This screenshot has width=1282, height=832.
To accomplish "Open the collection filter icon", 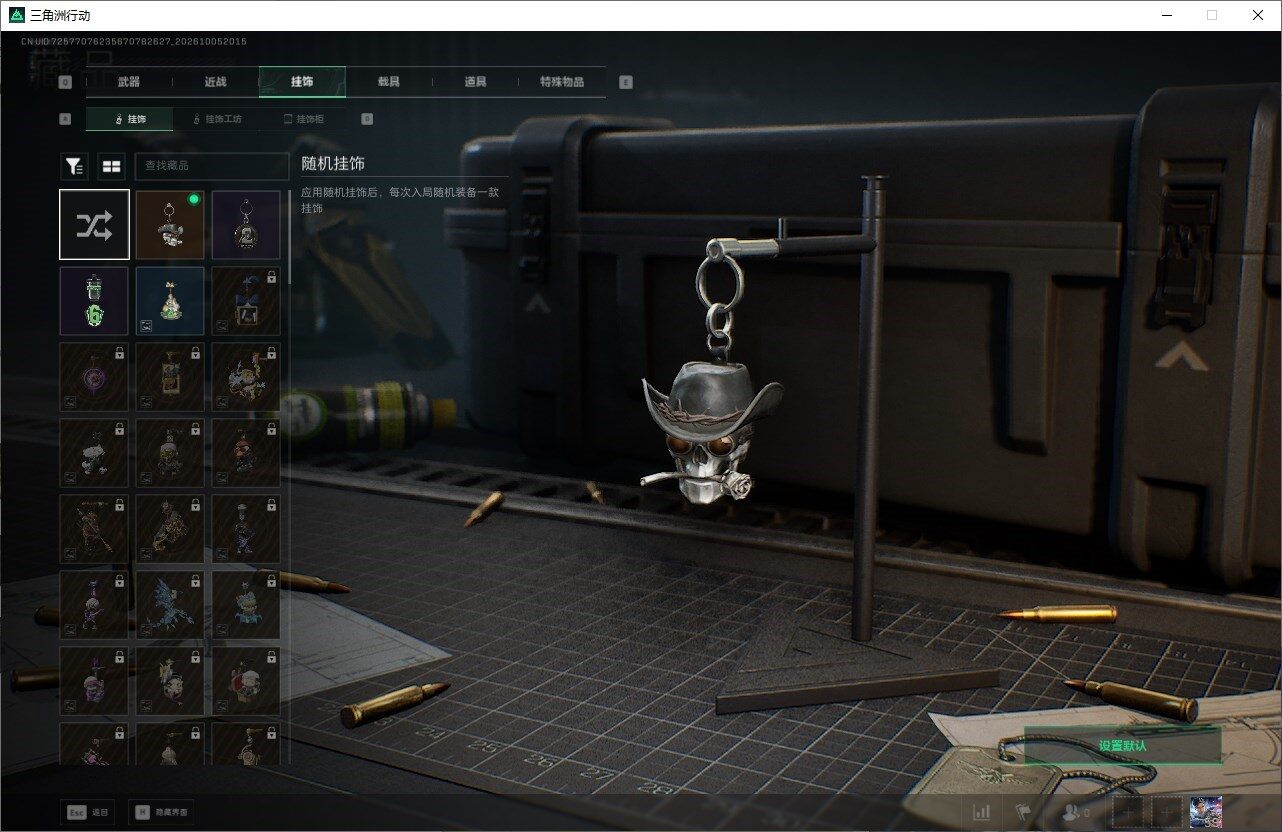I will click(74, 167).
